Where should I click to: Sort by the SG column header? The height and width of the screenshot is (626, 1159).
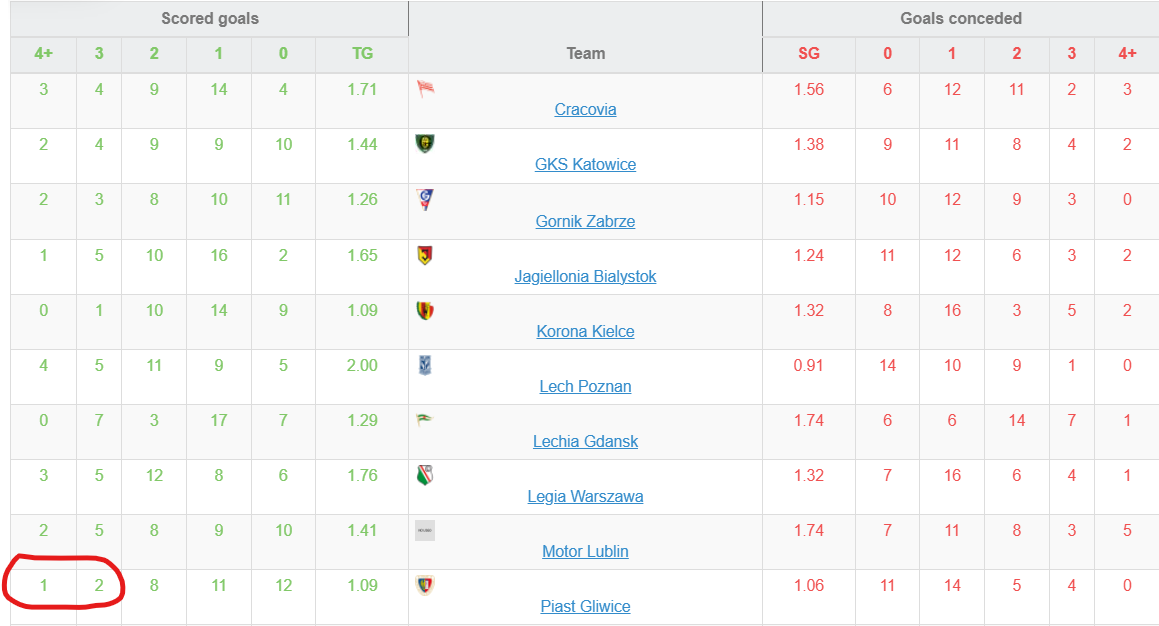(809, 53)
